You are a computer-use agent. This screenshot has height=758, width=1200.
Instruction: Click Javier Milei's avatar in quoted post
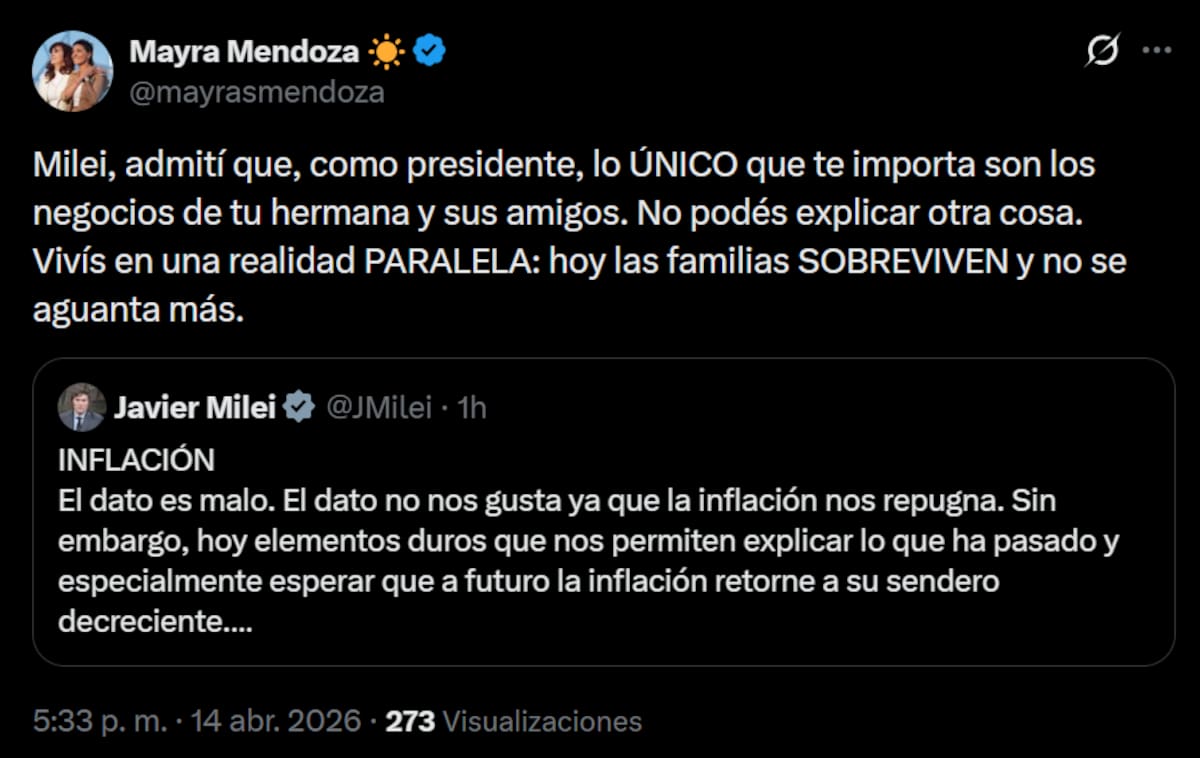82,407
